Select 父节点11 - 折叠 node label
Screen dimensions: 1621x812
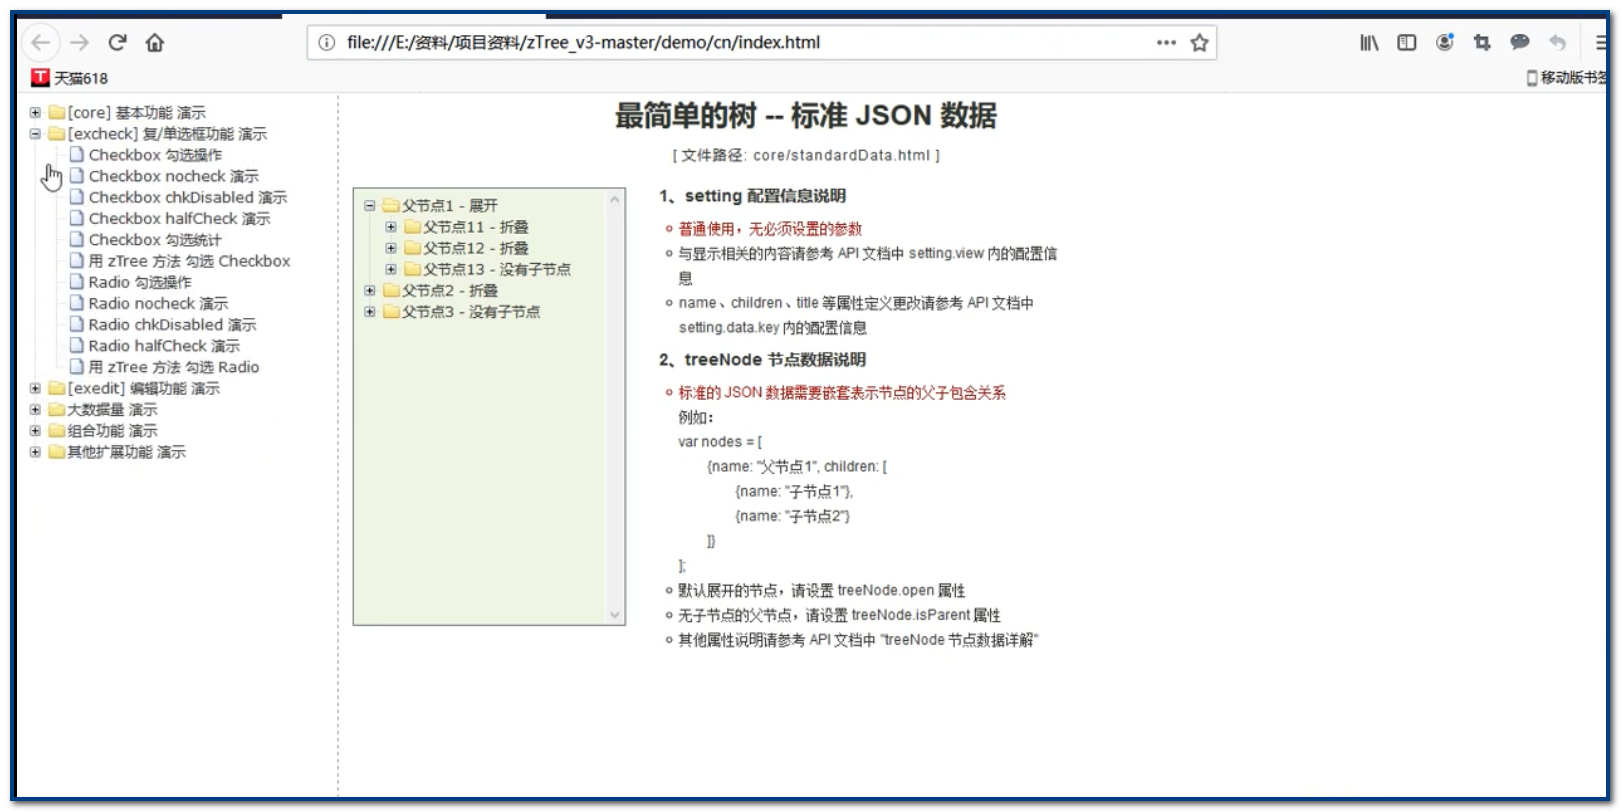(475, 227)
